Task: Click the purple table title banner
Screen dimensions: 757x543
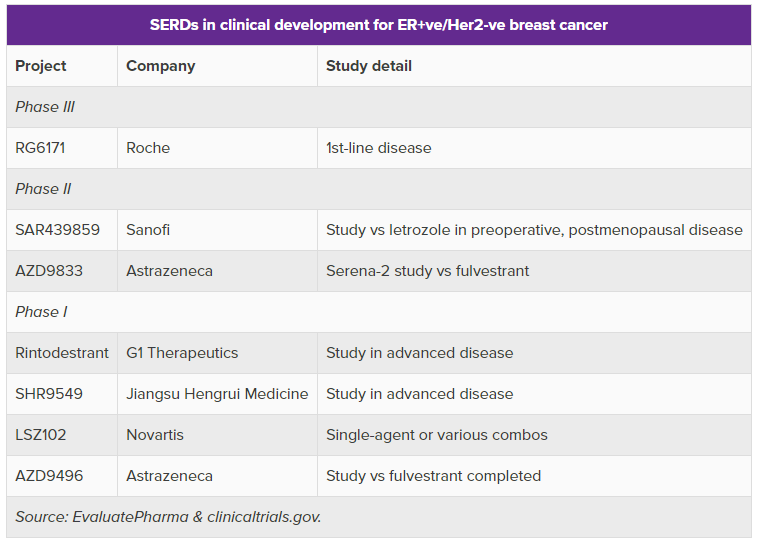Action: tap(378, 25)
